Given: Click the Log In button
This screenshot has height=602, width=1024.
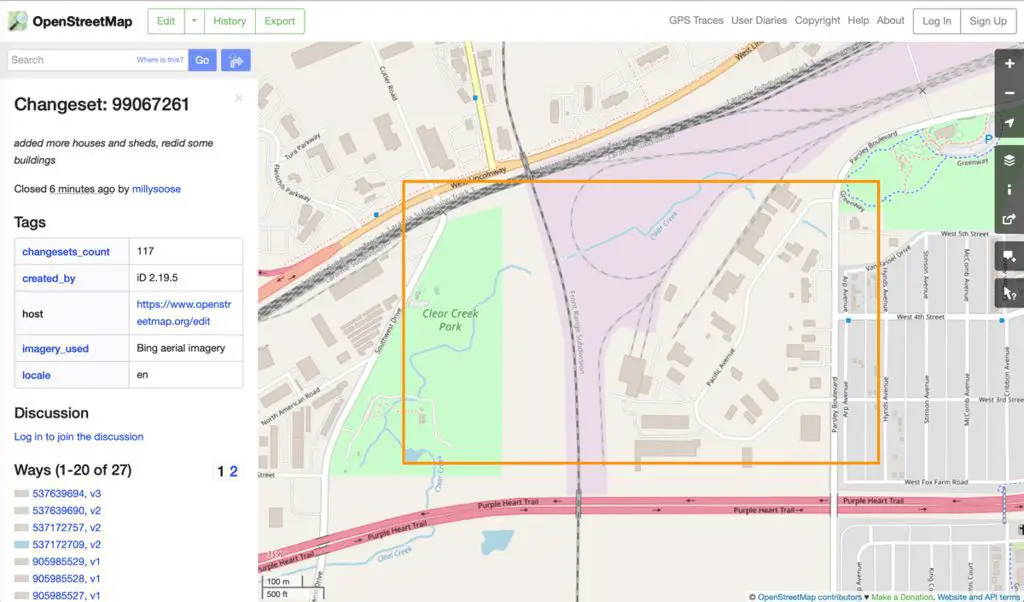Looking at the screenshot, I should pos(936,21).
